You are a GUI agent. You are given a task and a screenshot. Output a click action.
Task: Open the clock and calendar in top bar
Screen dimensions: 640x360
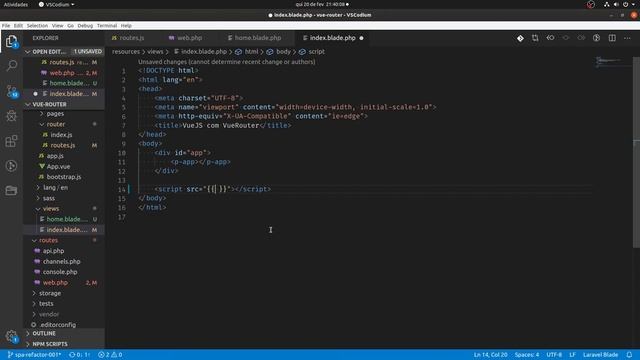322,4
